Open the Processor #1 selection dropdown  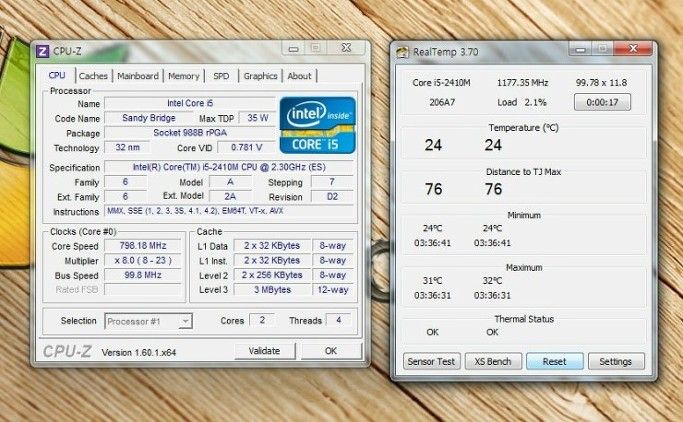[x=148, y=321]
